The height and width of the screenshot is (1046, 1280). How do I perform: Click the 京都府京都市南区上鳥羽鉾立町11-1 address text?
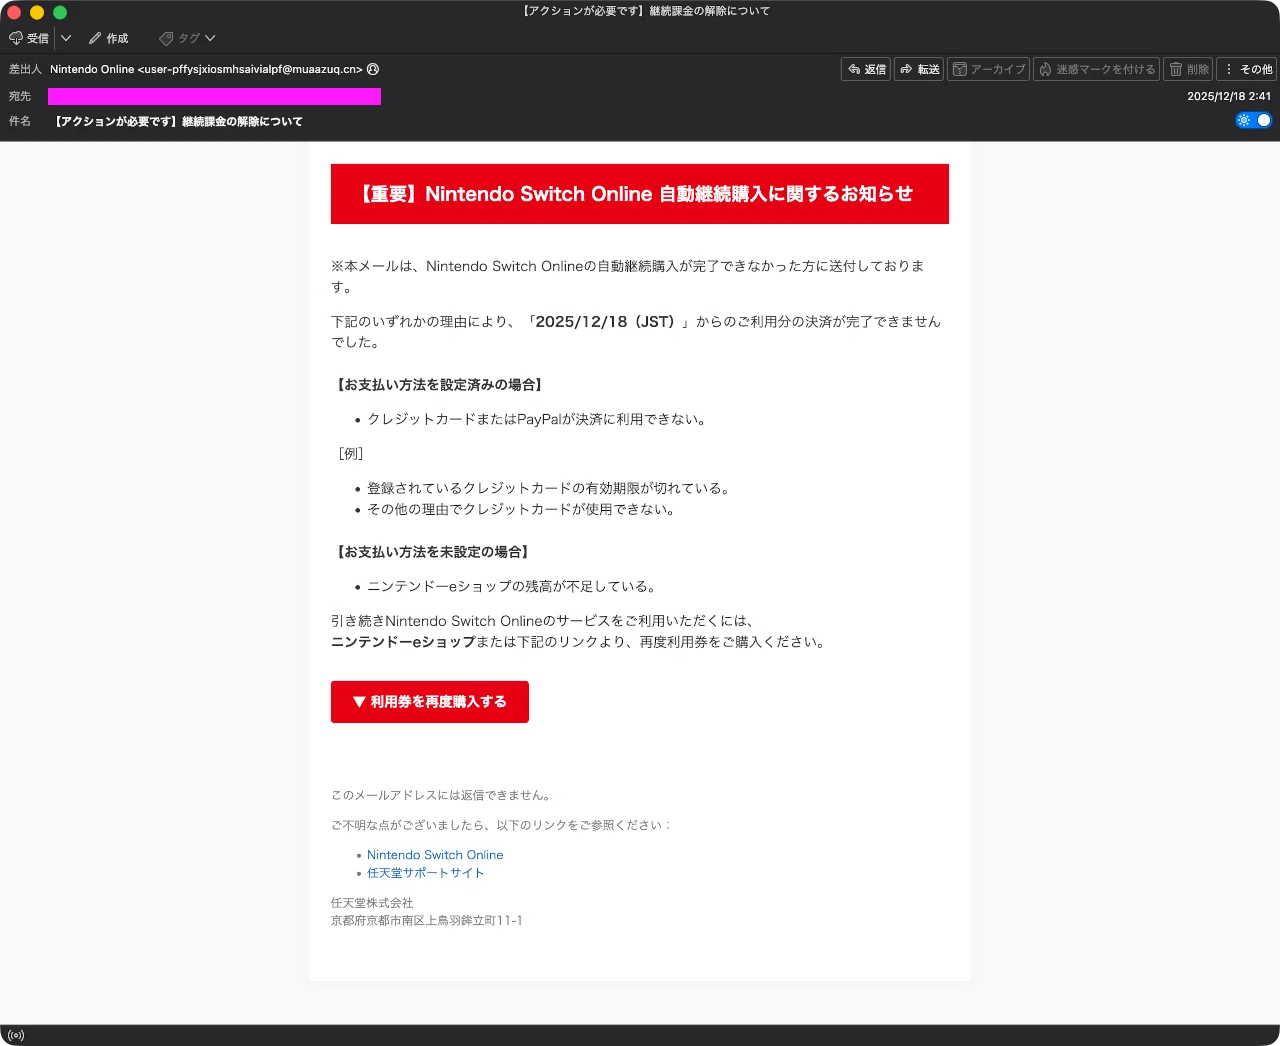(427, 920)
